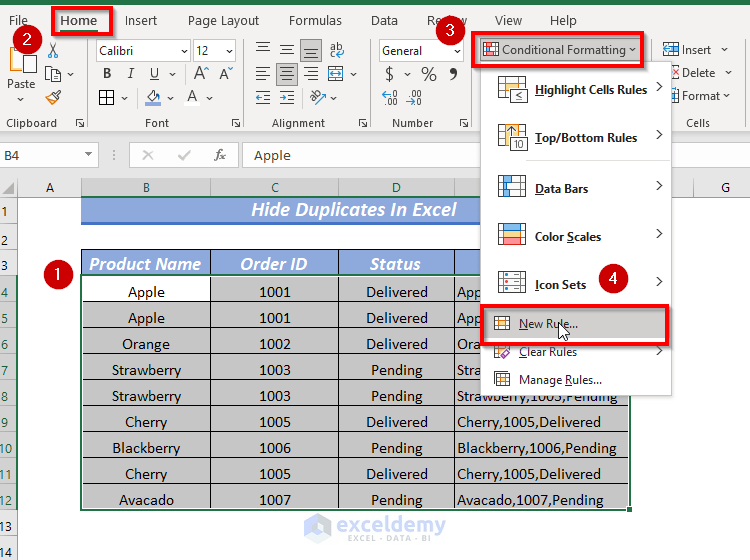Switch to the Page Layout tab
Screen dimensions: 750x560
pyautogui.click(x=223, y=21)
